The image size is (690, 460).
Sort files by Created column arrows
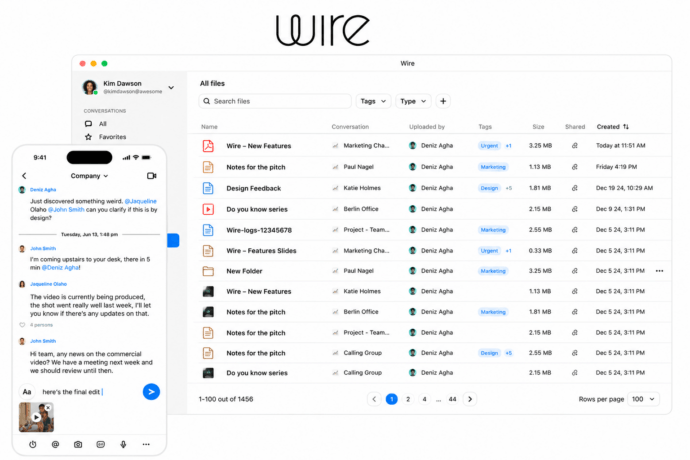click(626, 127)
